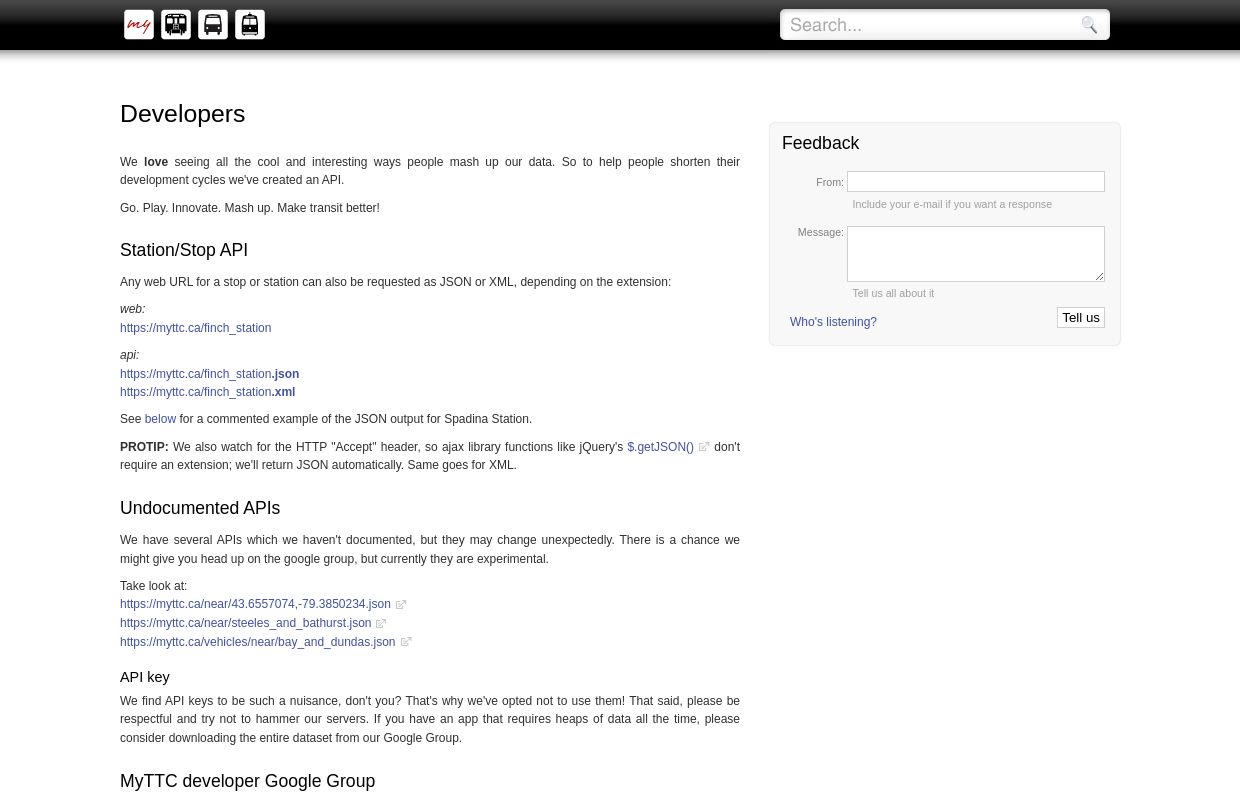Viewport: 1240px width, 800px height.
Task: Click the 'web:' label
Action: click(133, 309)
